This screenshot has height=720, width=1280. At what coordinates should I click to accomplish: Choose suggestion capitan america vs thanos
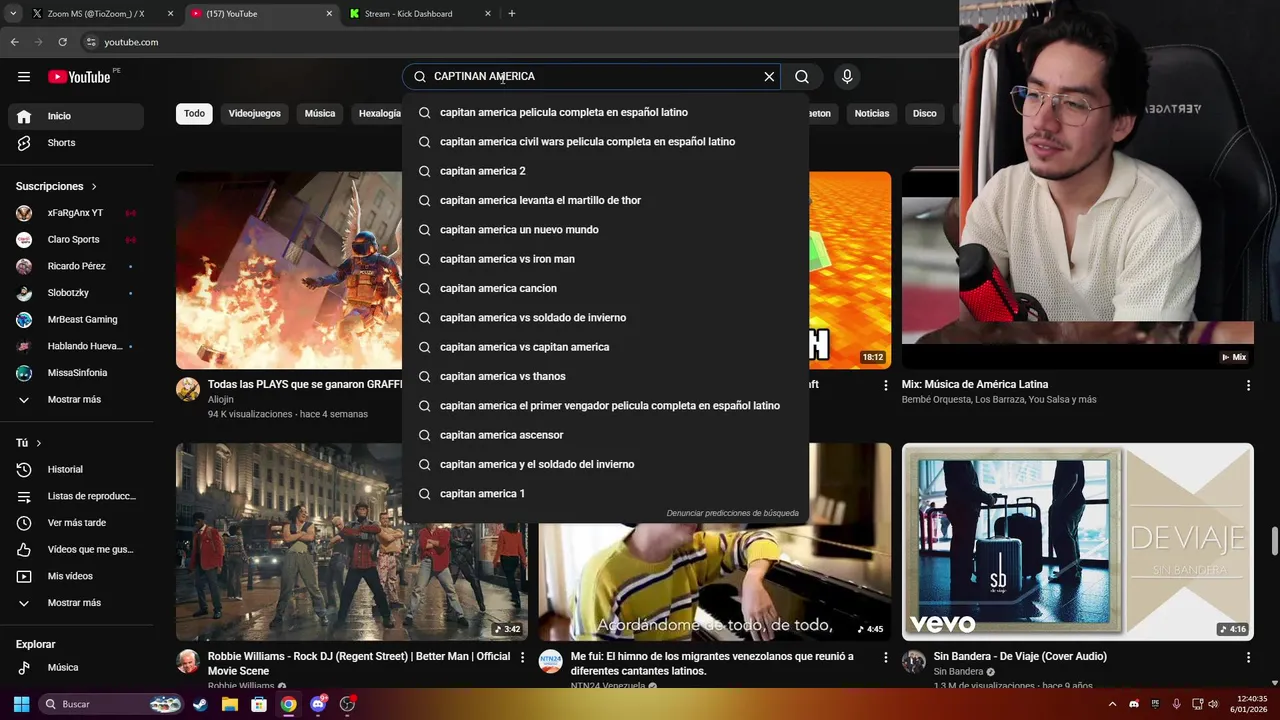pyautogui.click(x=605, y=376)
